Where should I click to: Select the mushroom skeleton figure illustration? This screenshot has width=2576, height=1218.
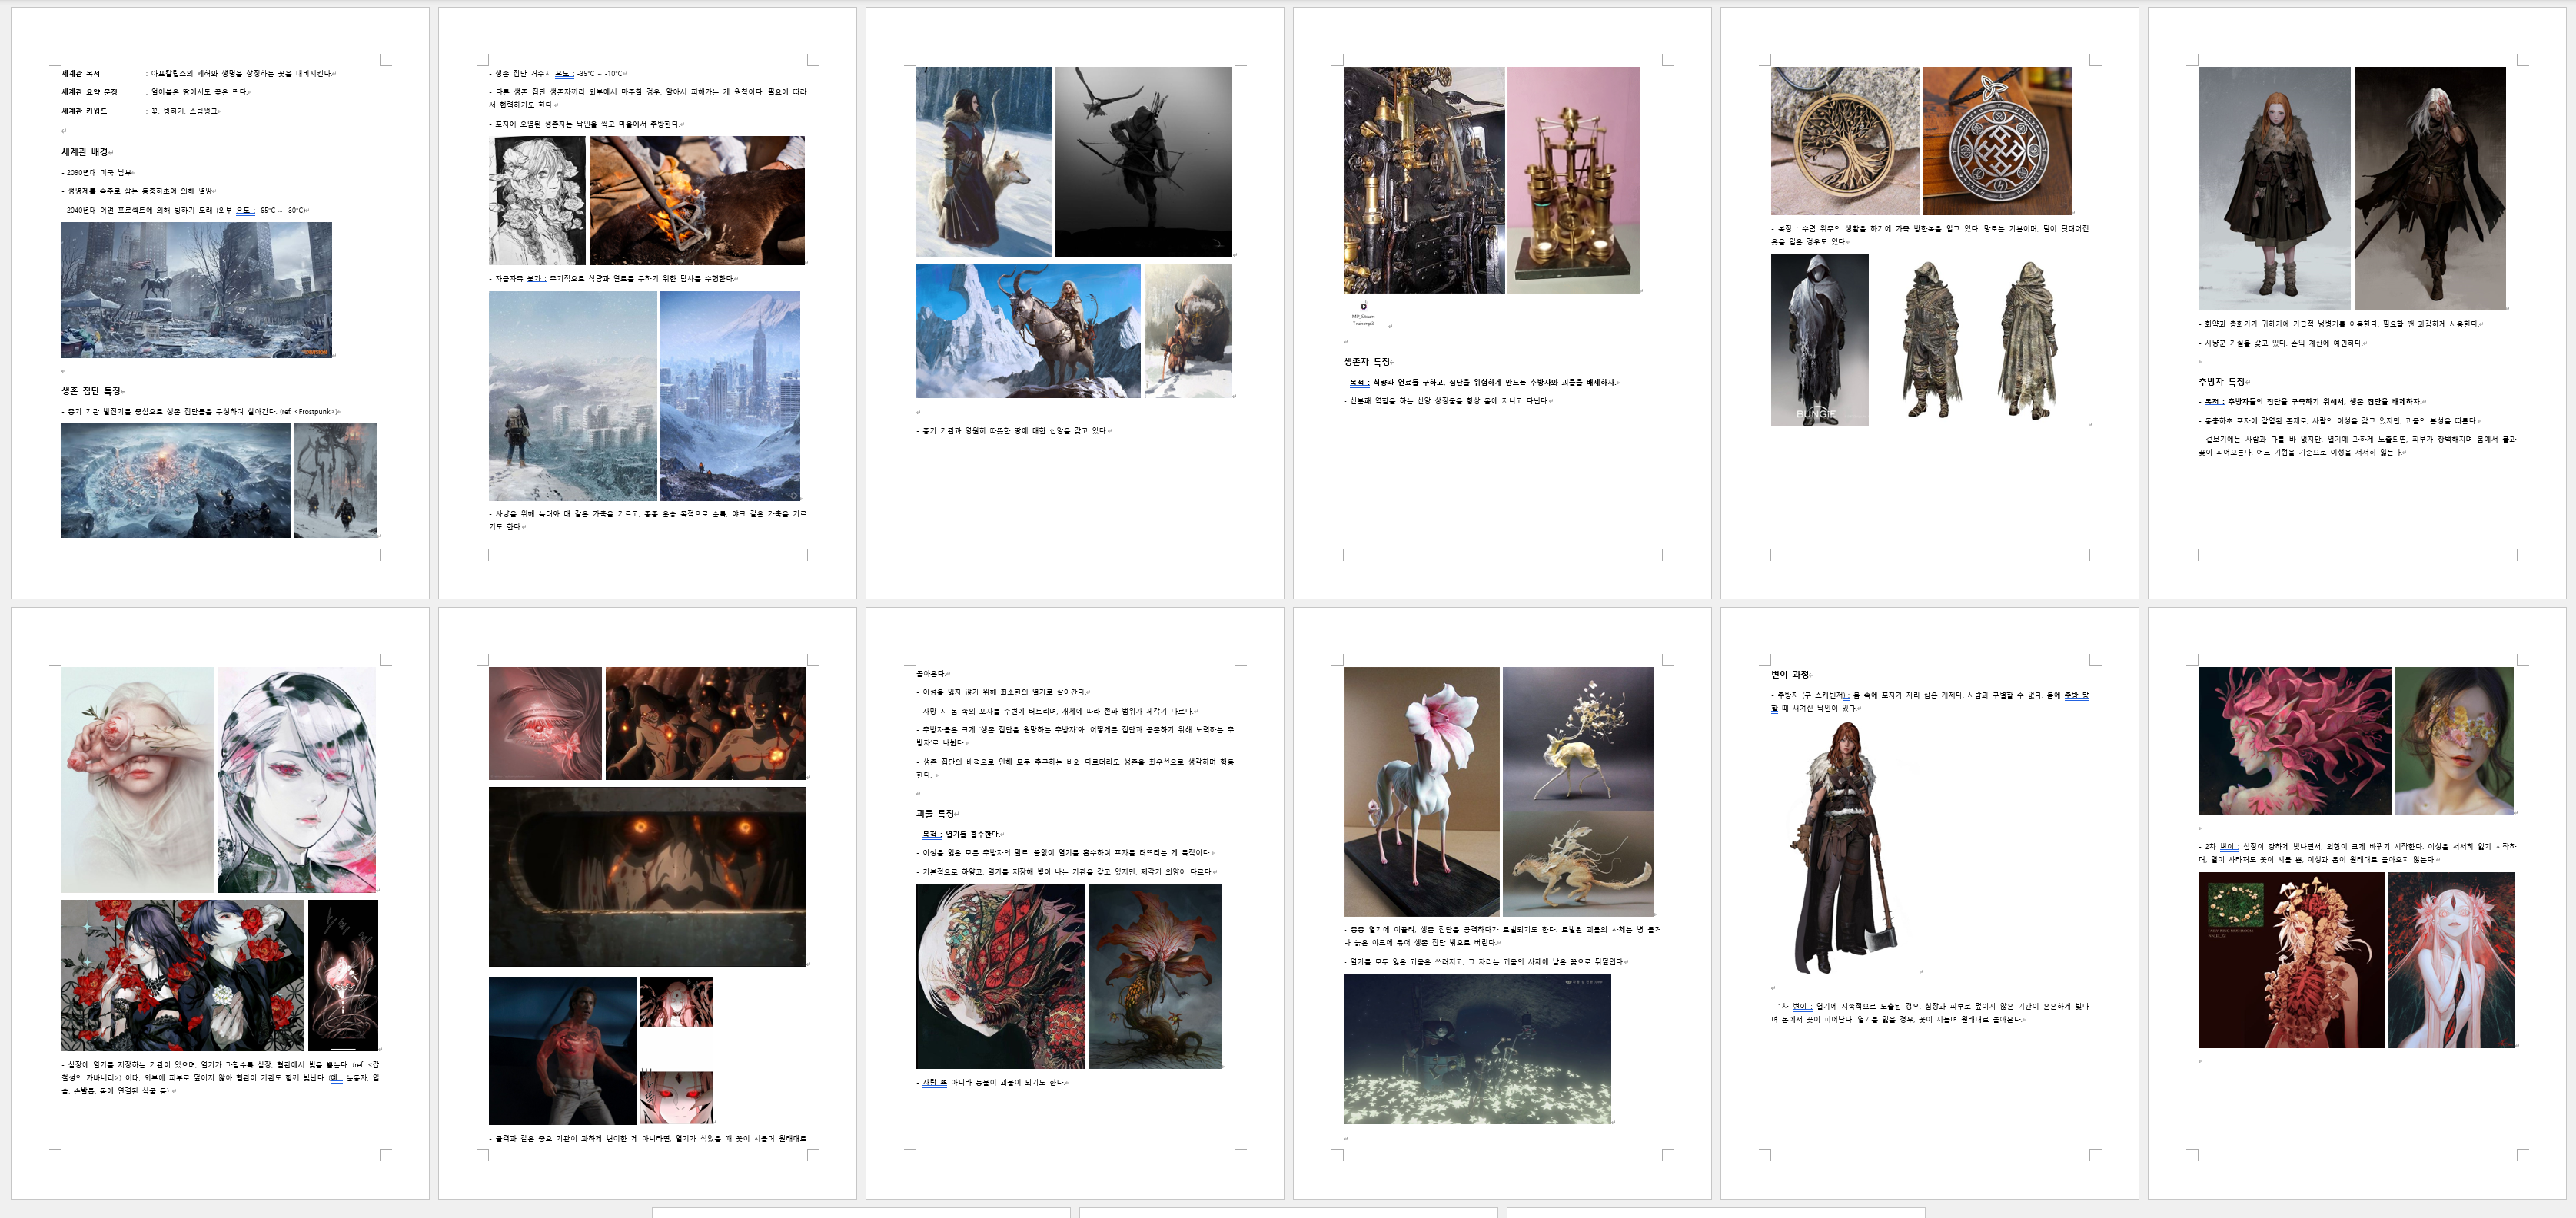pyautogui.click(x=2291, y=960)
